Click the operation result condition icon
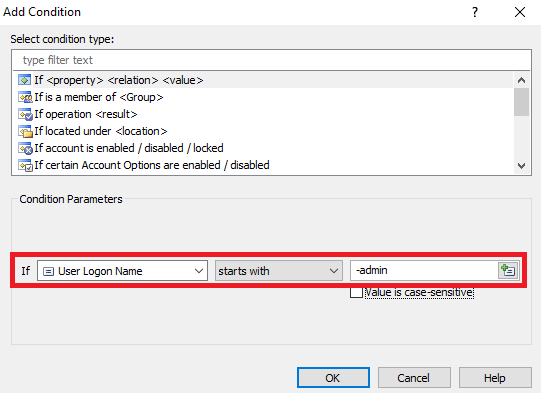This screenshot has height=393, width=541. pyautogui.click(x=25, y=114)
